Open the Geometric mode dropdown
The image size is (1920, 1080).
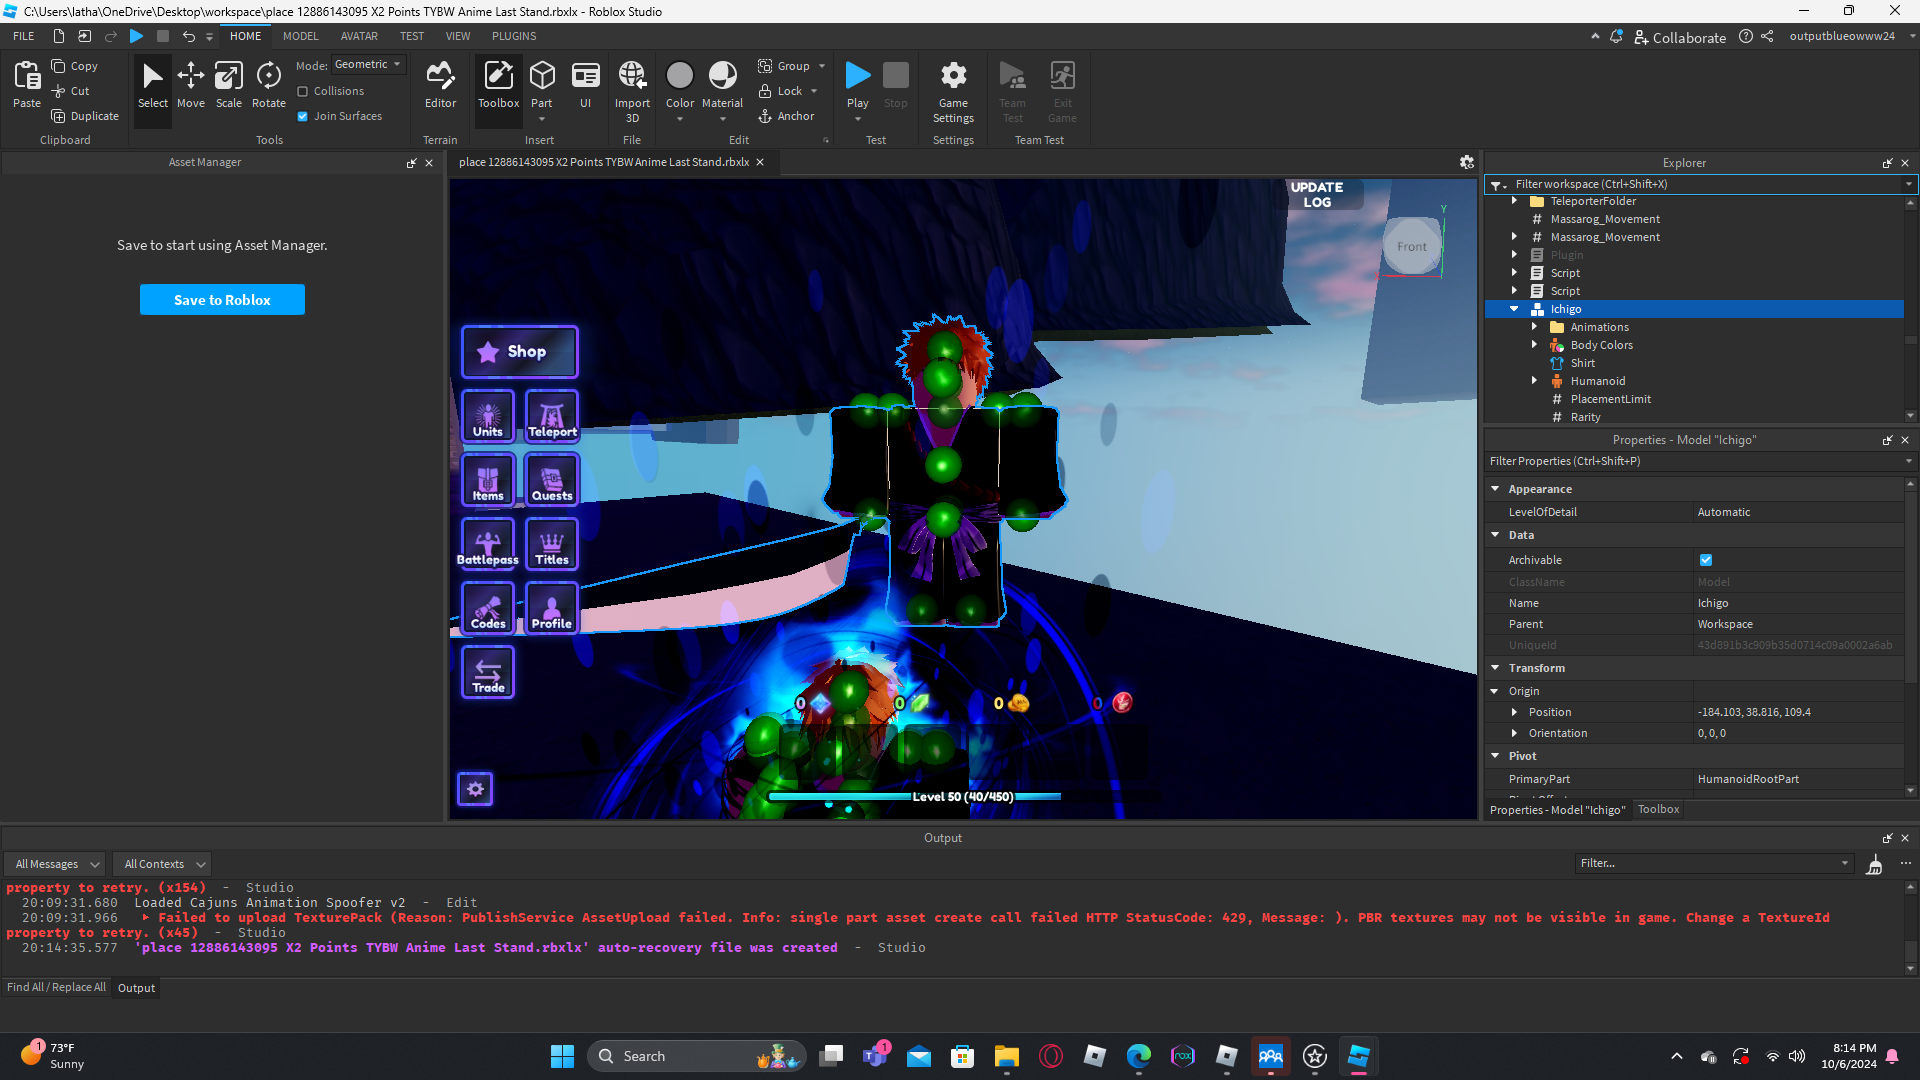pos(367,64)
